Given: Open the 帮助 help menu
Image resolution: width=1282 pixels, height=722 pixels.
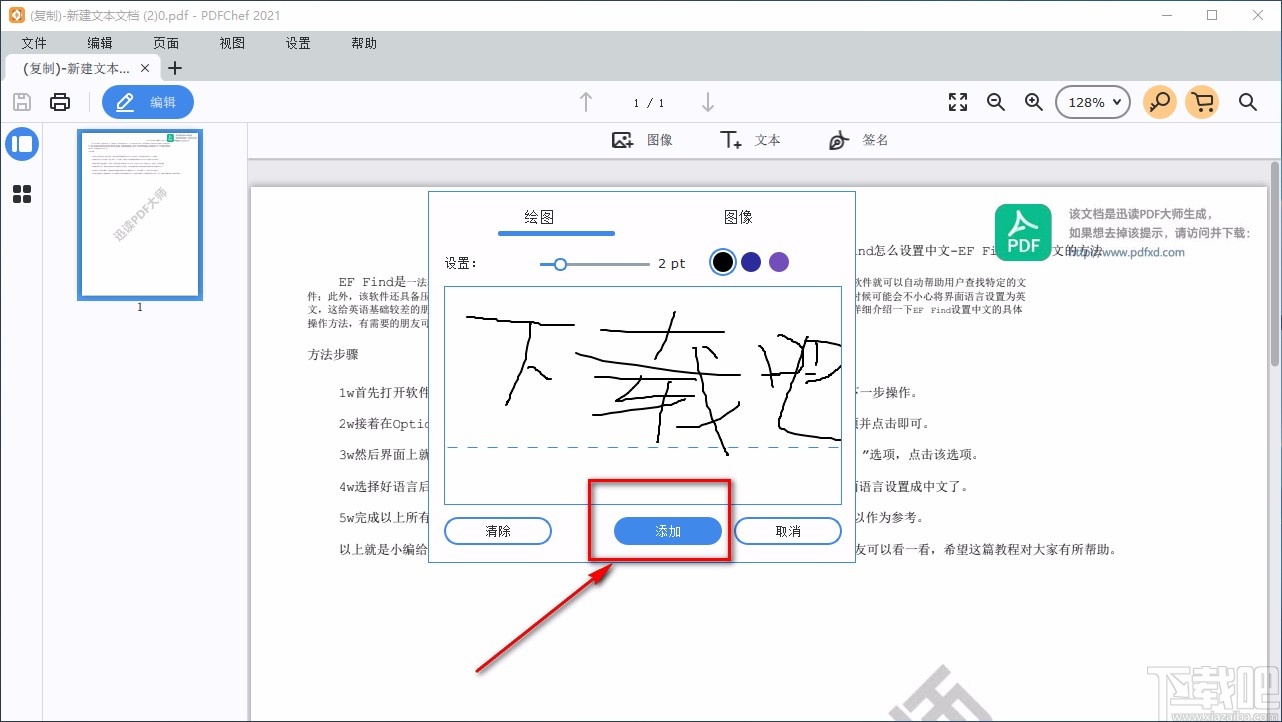Looking at the screenshot, I should coord(363,43).
